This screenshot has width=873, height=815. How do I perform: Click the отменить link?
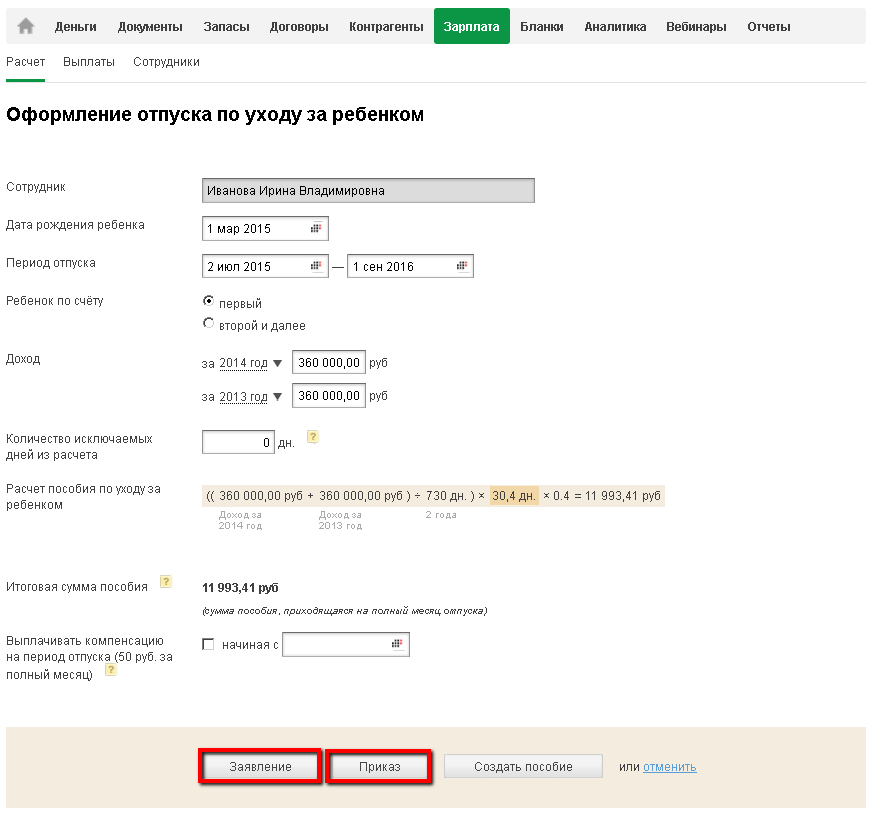point(669,767)
